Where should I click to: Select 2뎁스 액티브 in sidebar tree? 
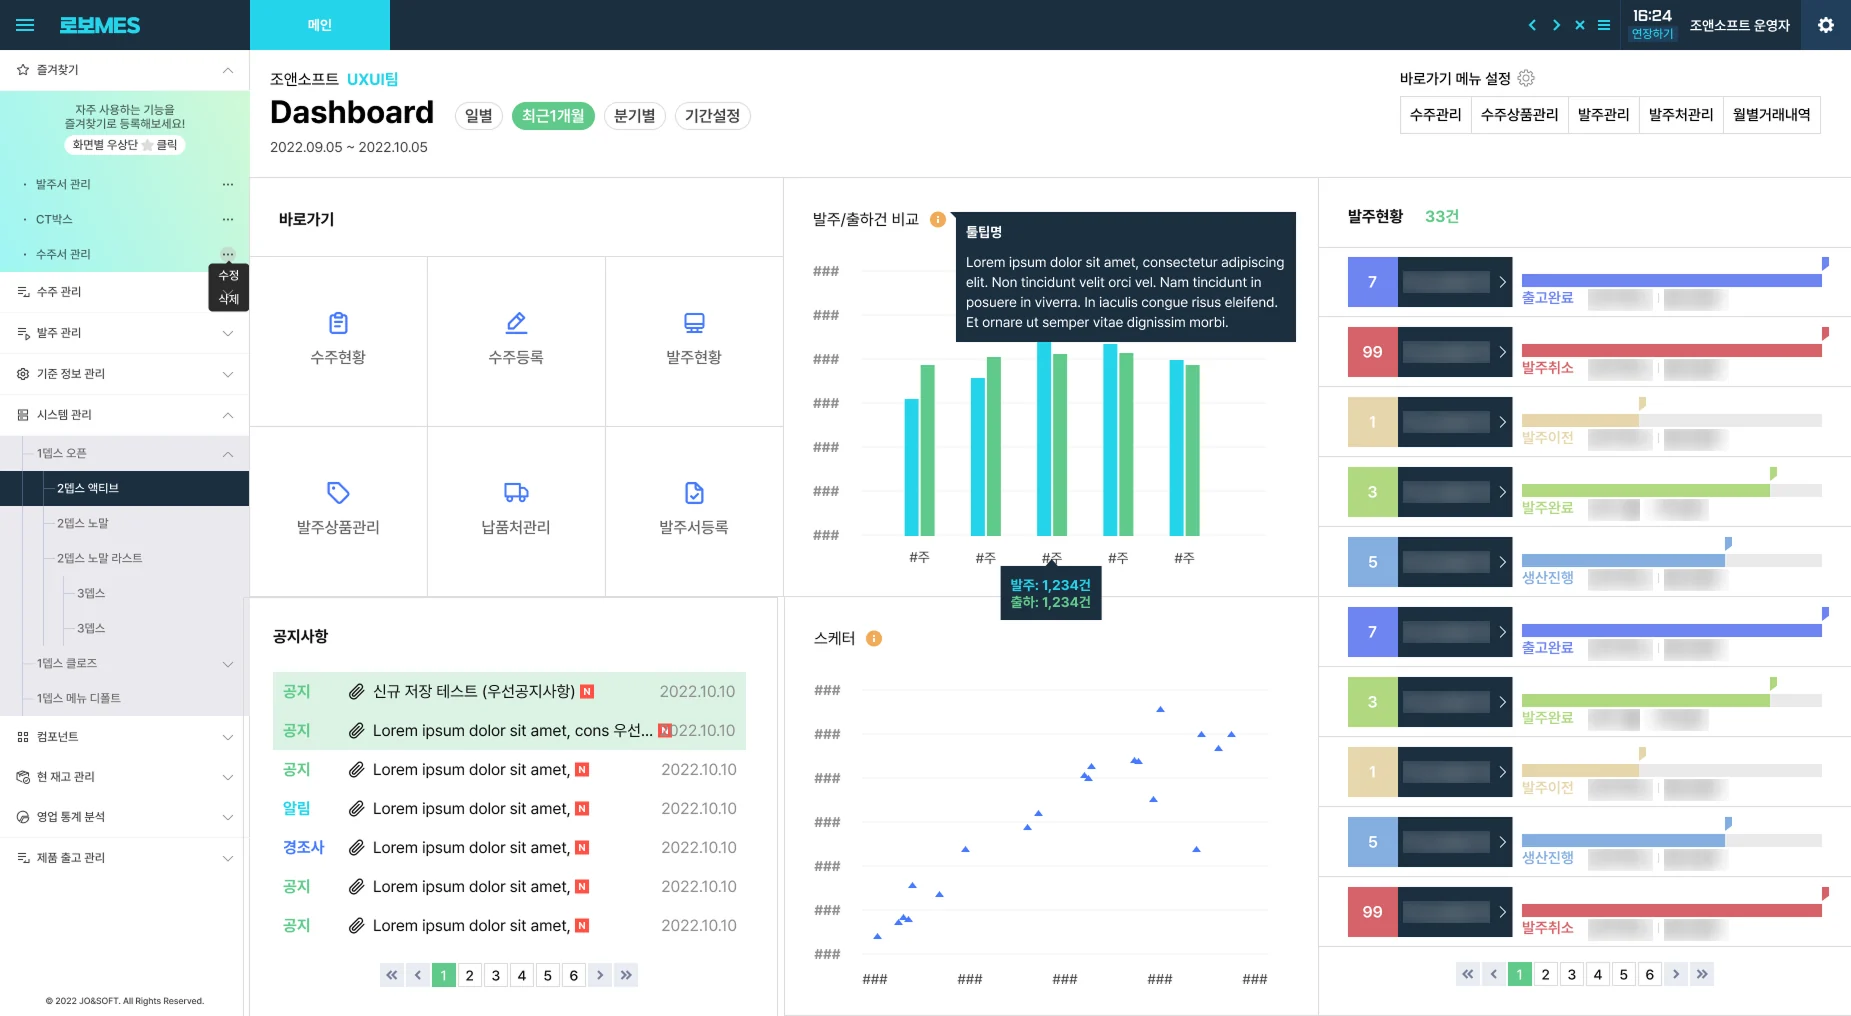tap(124, 488)
